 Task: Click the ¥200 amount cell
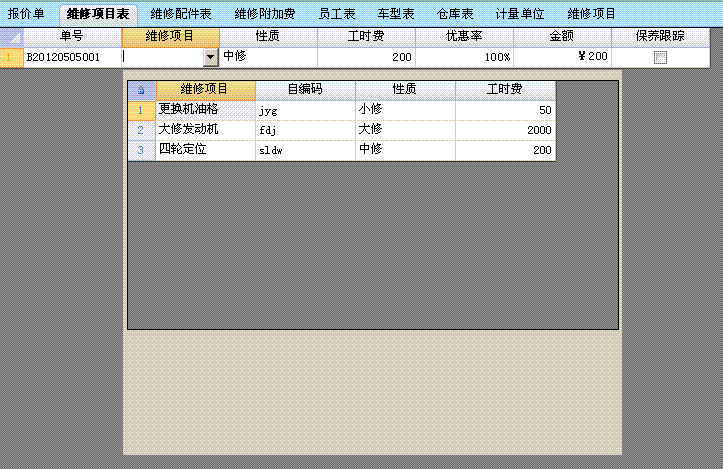tap(563, 57)
